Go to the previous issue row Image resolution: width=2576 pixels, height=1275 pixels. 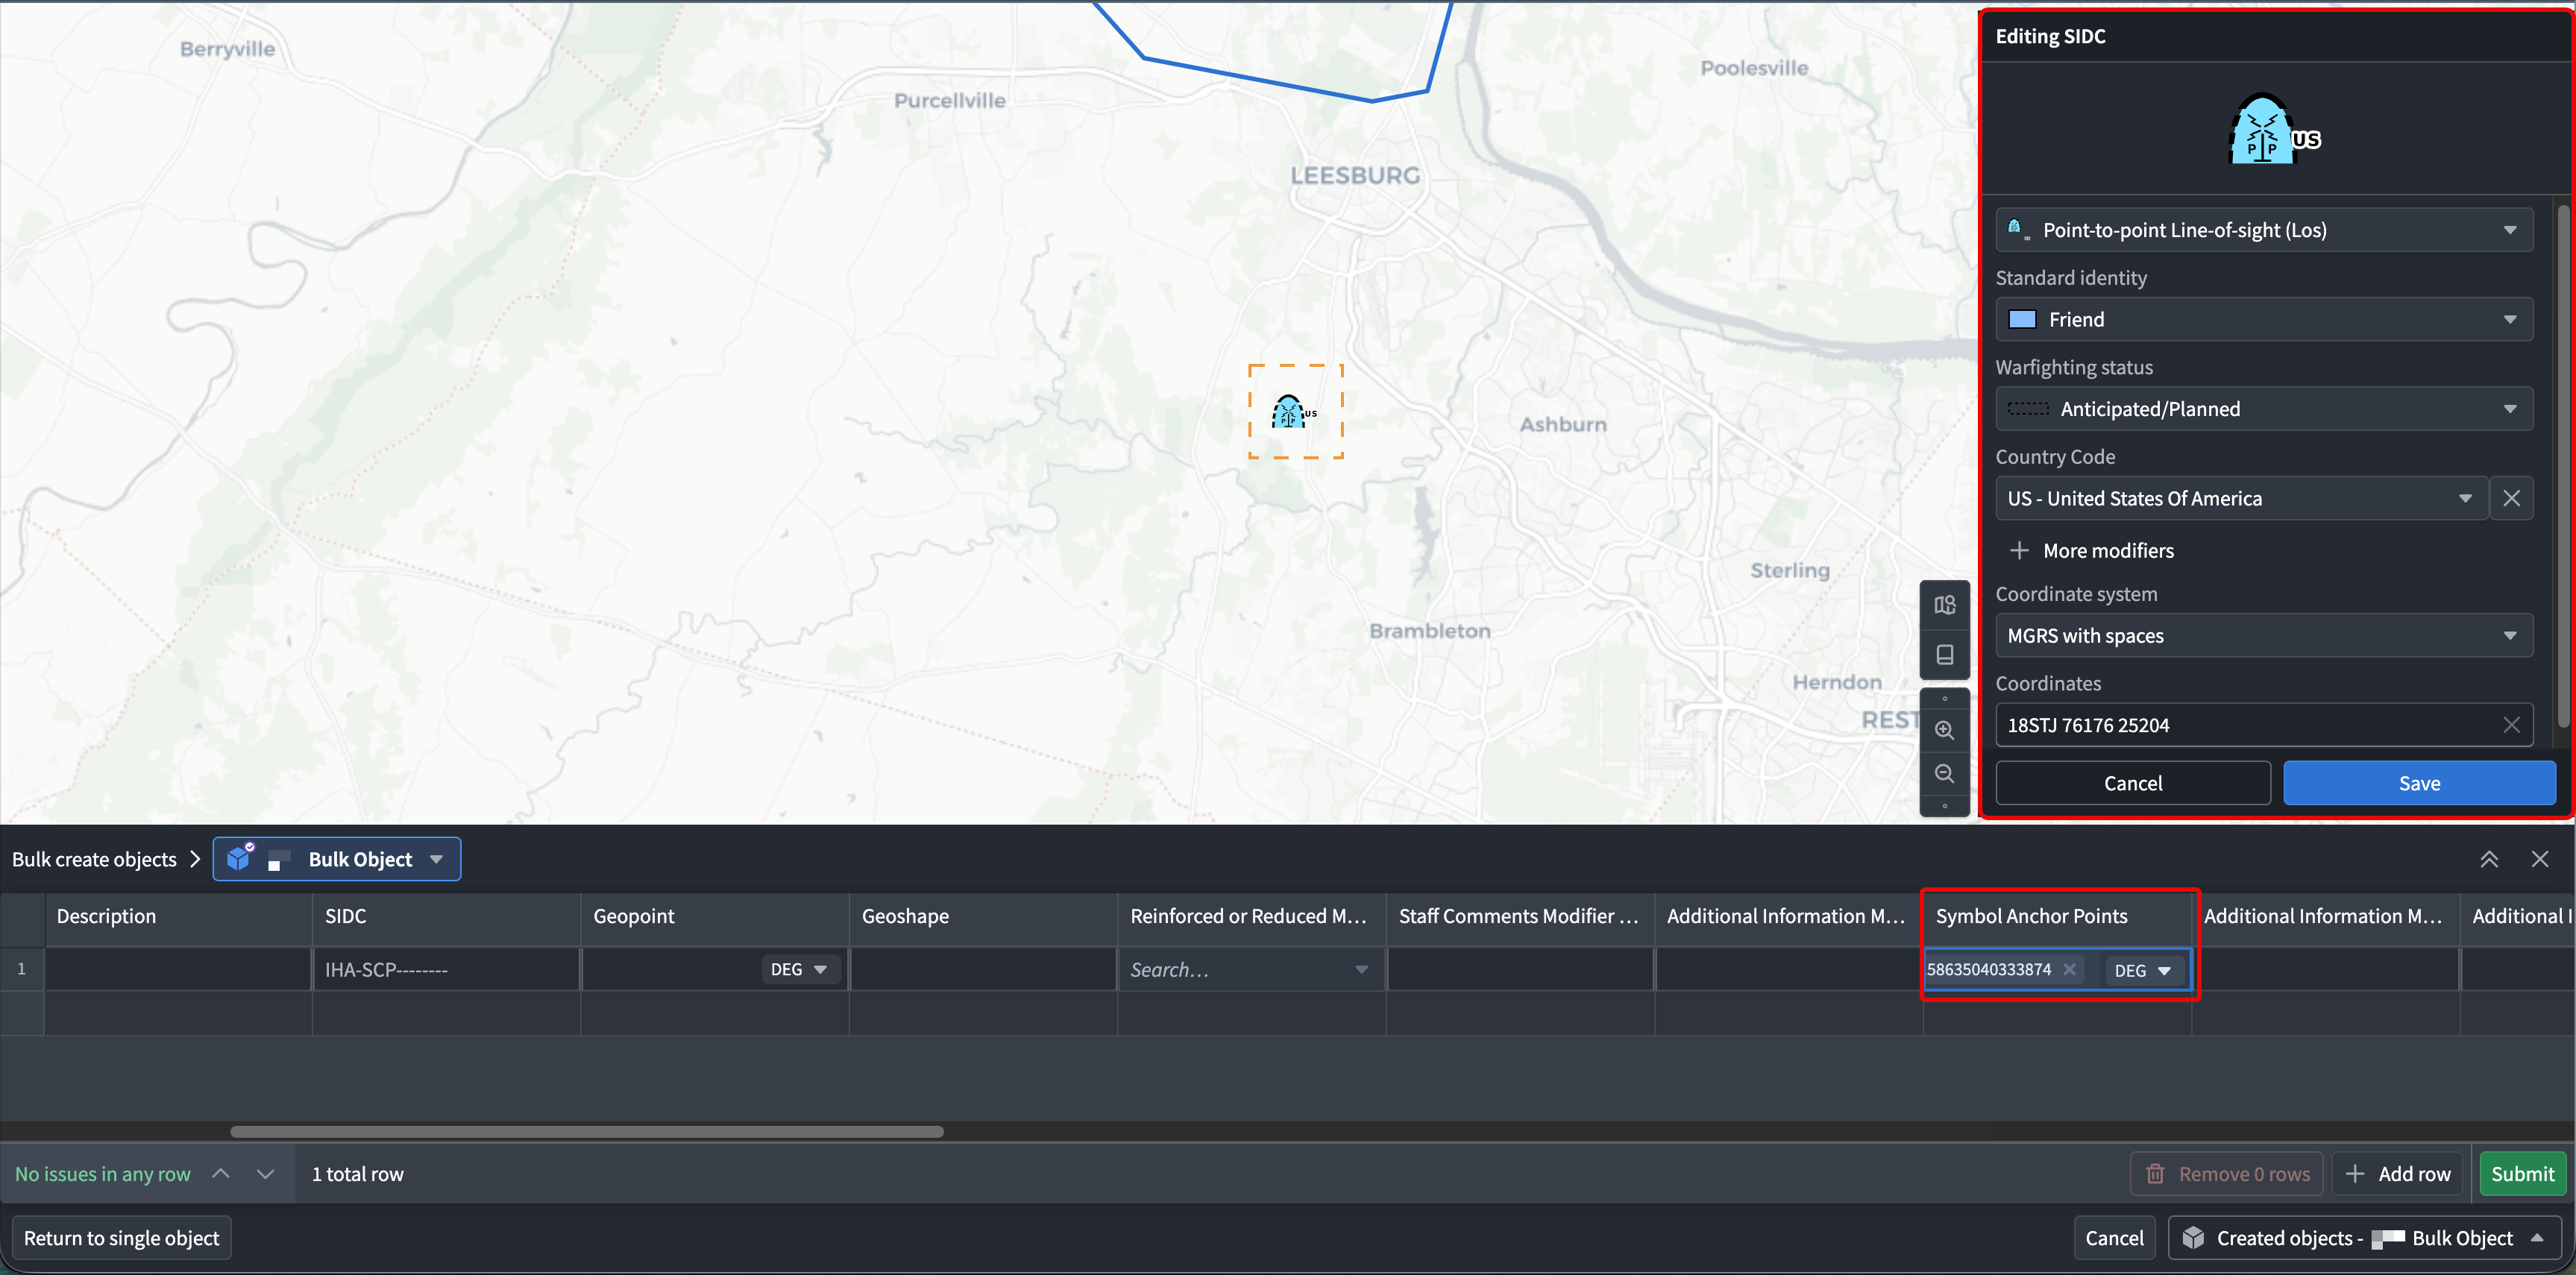pyautogui.click(x=221, y=1174)
